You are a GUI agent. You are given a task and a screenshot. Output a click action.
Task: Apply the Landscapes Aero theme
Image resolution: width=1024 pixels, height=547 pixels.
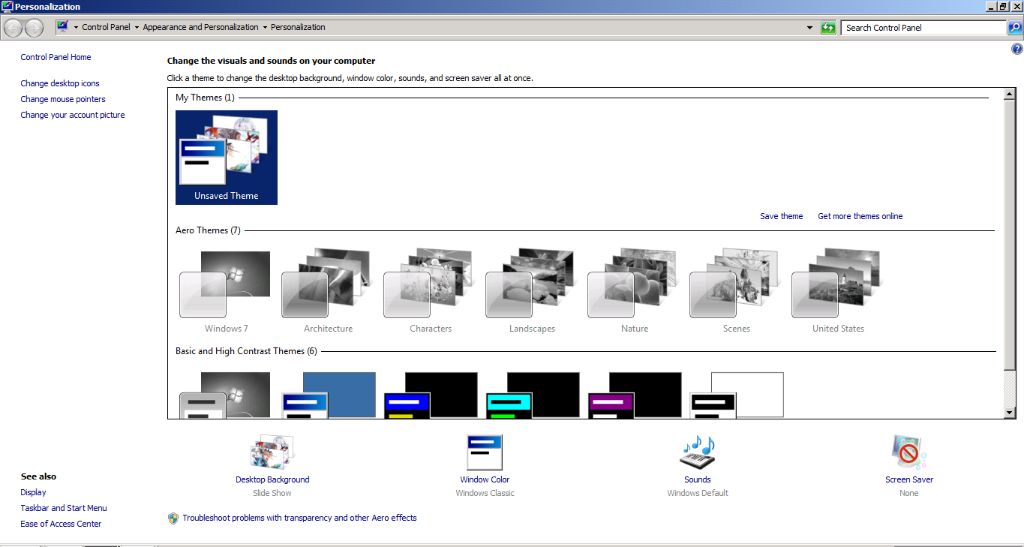tap(532, 291)
